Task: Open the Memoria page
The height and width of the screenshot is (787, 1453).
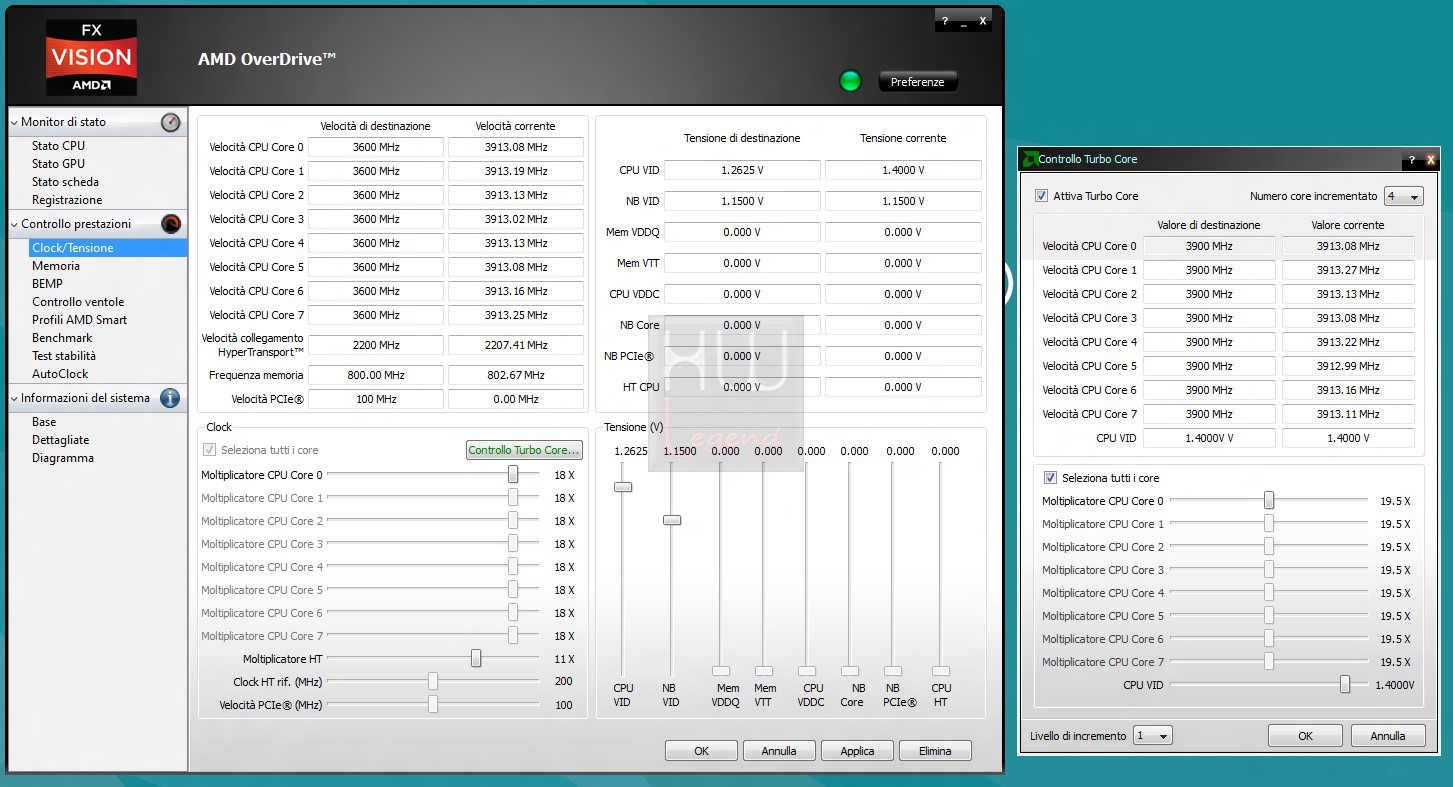Action: pyautogui.click(x=56, y=266)
